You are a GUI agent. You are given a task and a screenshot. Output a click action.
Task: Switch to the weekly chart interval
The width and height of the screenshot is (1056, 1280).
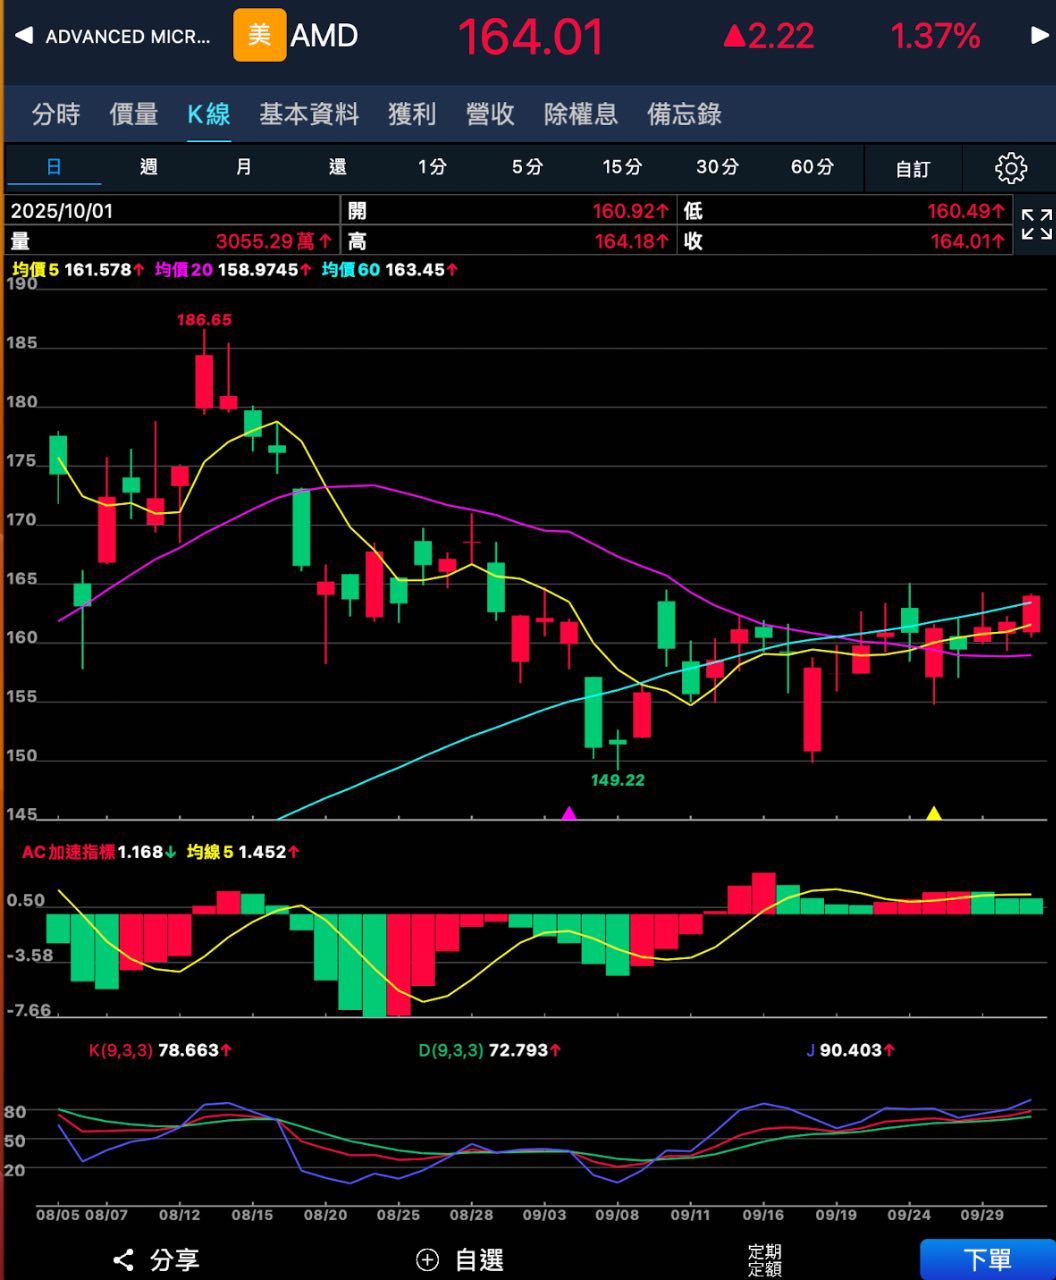coord(149,167)
